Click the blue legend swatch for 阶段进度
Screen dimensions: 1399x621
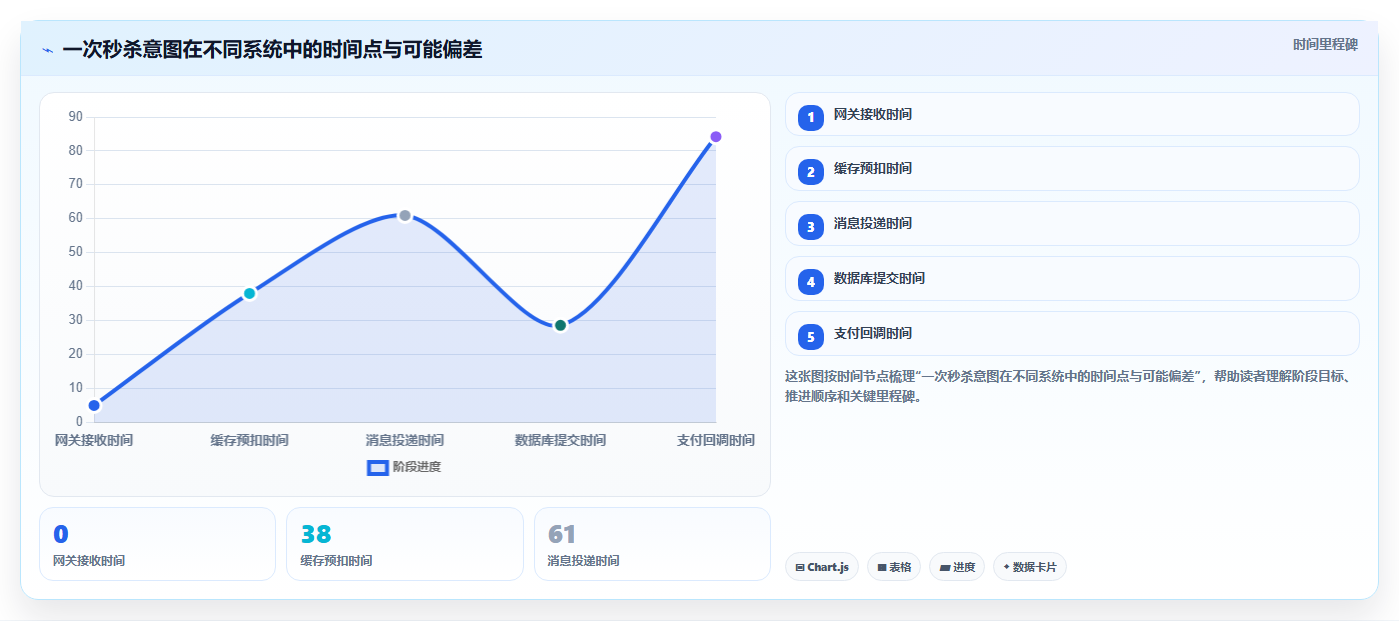(377, 467)
